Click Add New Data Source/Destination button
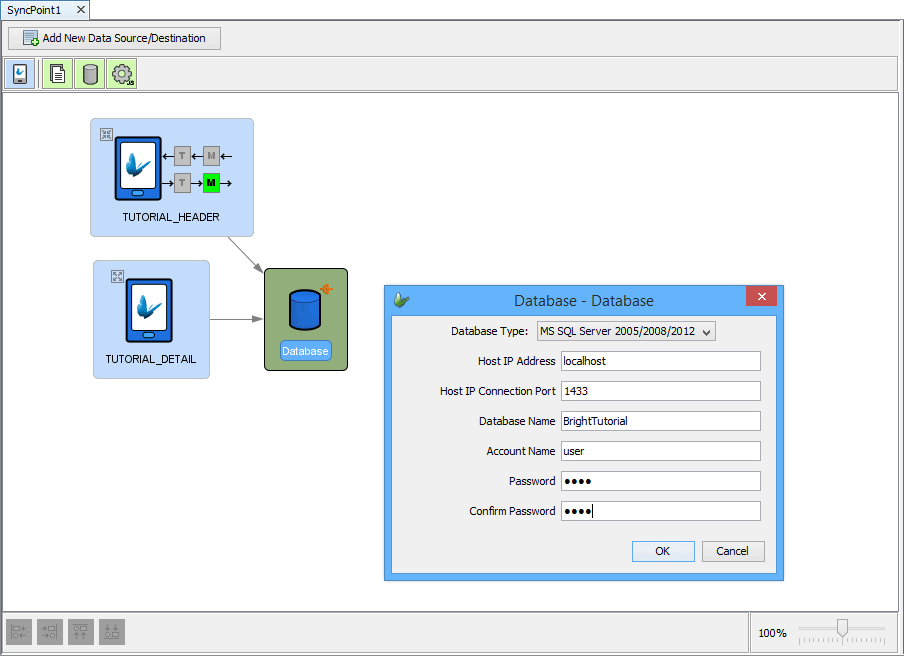This screenshot has width=904, height=656. [114, 38]
